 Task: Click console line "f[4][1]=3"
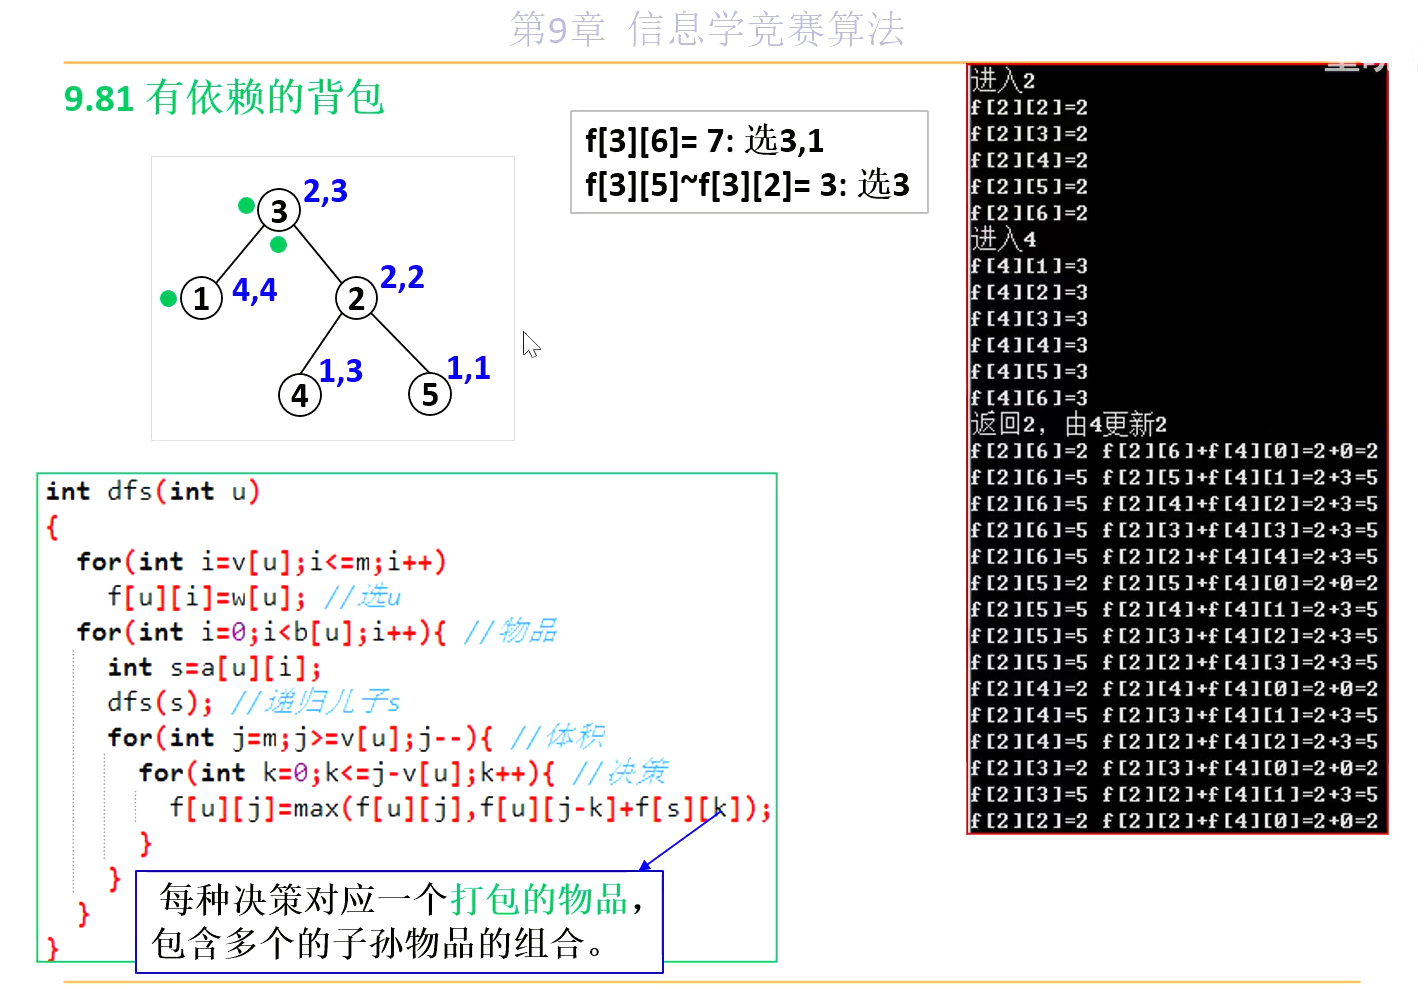click(x=1029, y=266)
